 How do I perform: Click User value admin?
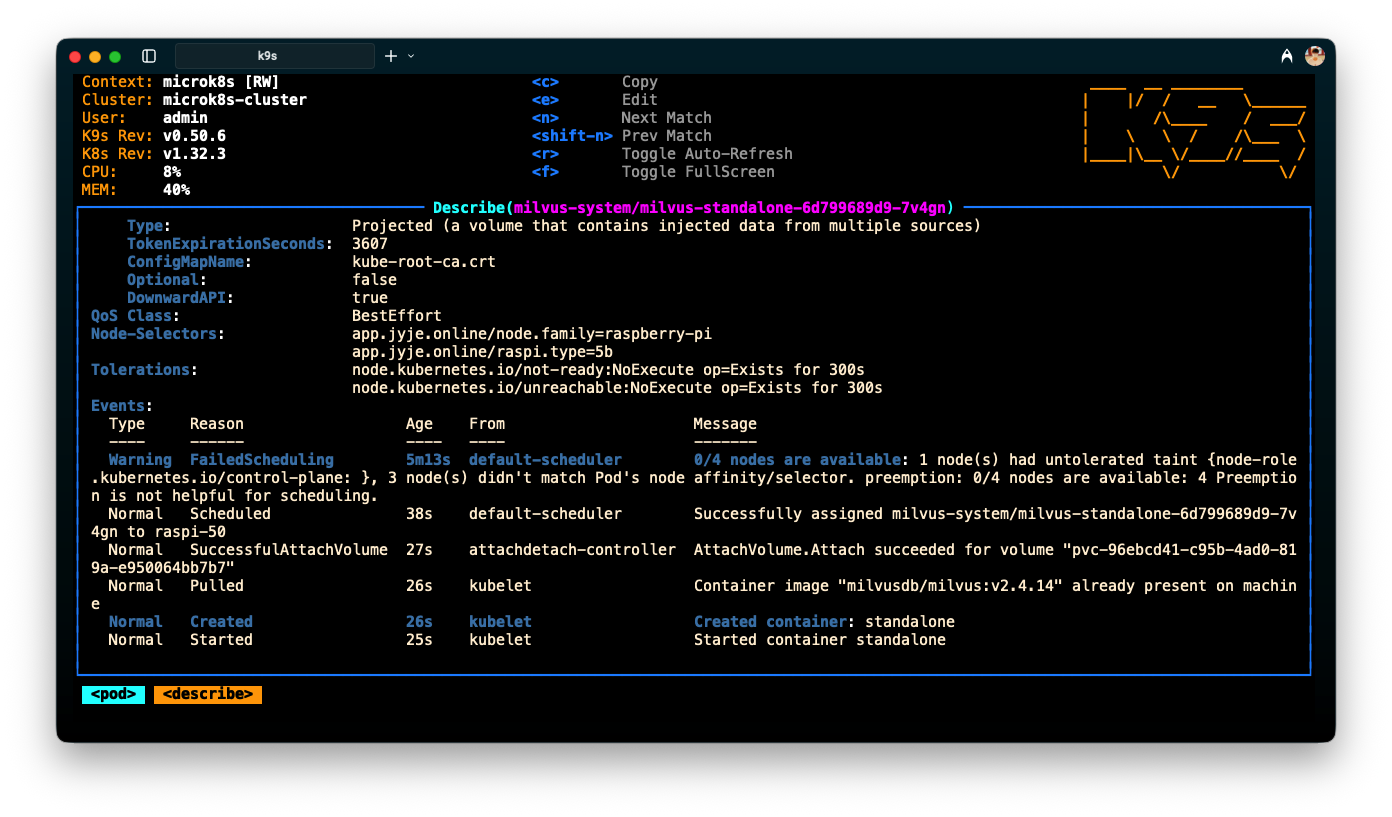click(x=185, y=118)
